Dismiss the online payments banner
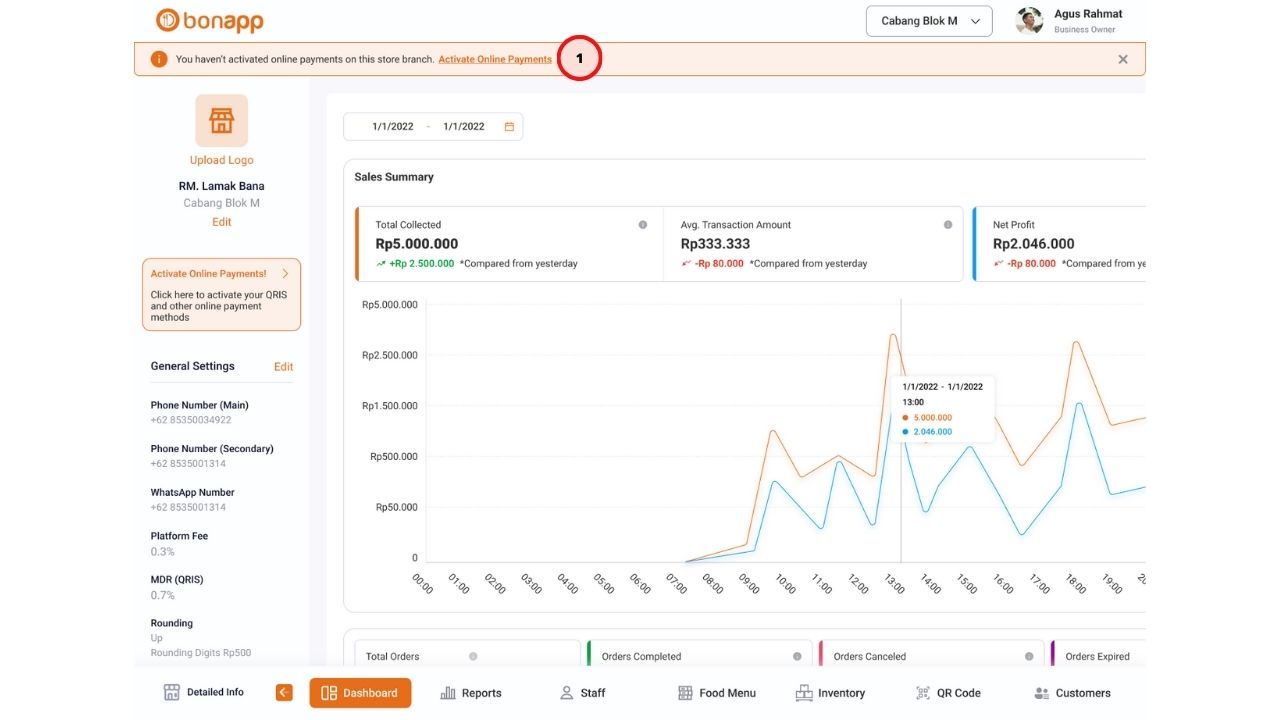 coord(1123,59)
